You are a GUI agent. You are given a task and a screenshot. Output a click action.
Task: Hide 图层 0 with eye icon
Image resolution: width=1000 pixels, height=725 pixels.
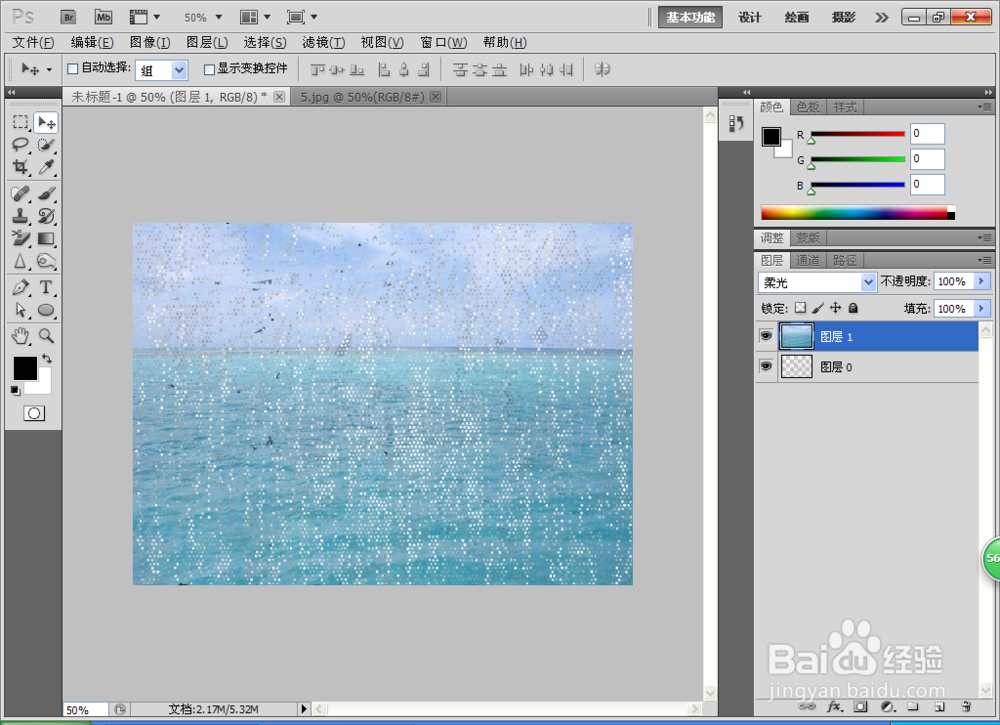pyautogui.click(x=766, y=366)
